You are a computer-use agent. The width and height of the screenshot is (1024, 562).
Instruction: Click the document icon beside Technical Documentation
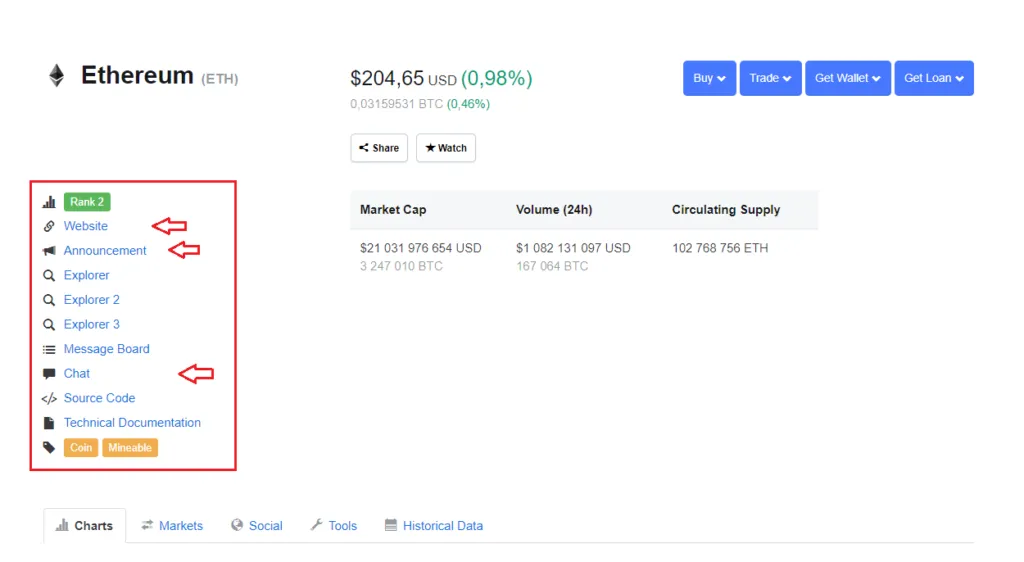click(x=49, y=423)
